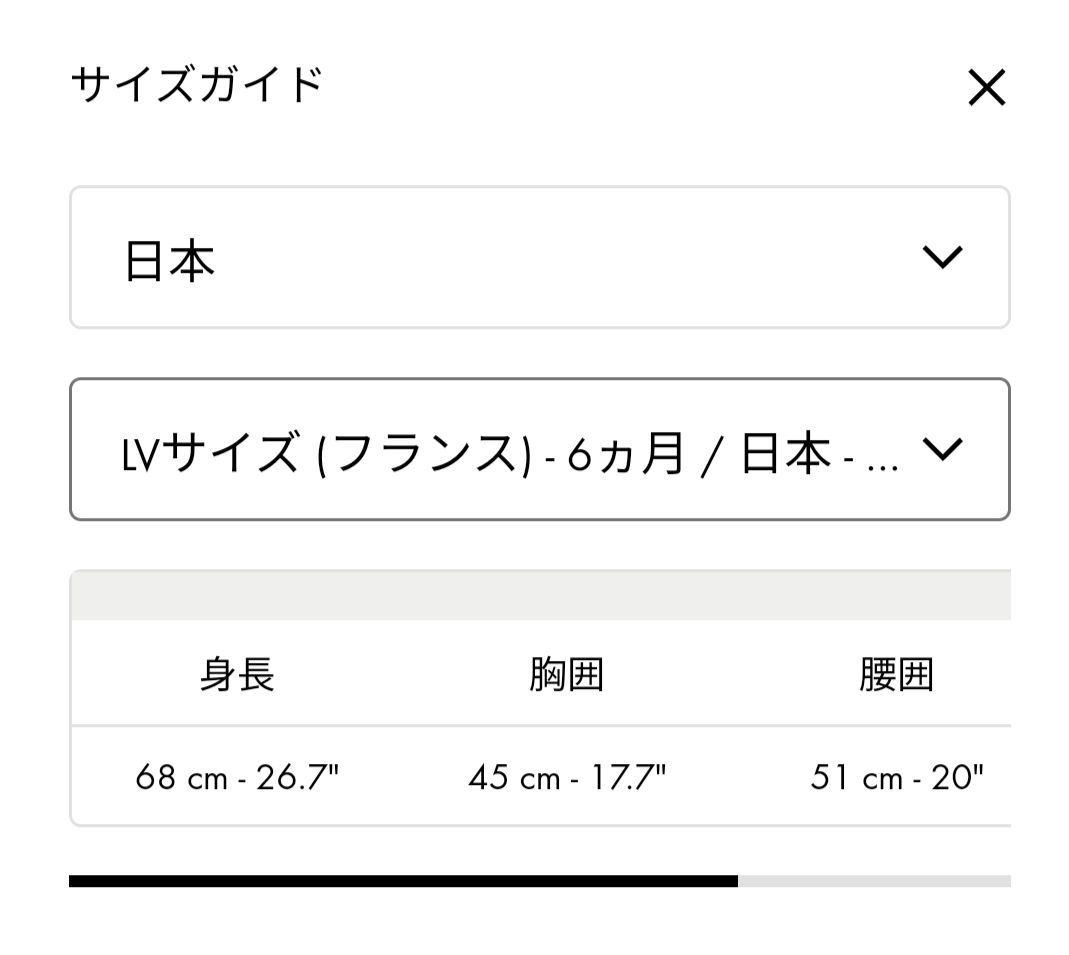Select the 腰囲 column header
The image size is (1069, 955).
pyautogui.click(x=895, y=675)
